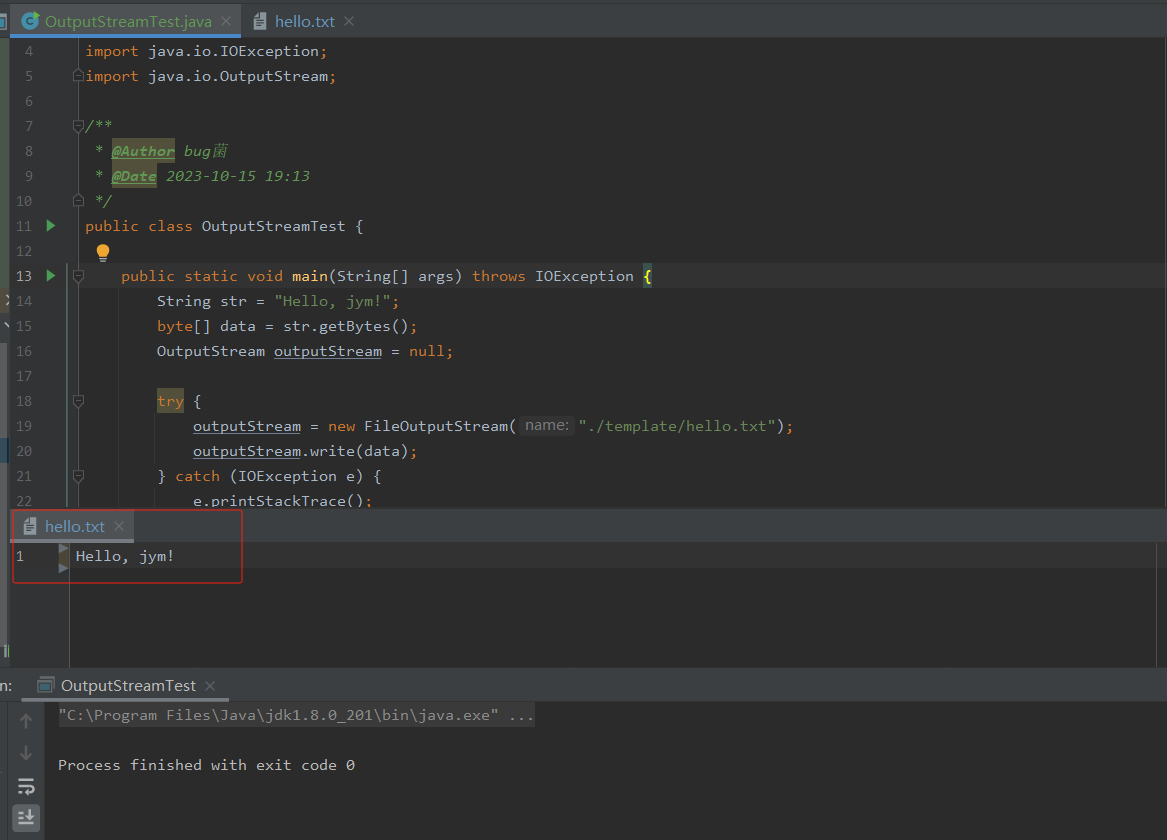Click line number 1 in hello.txt gutter
The image size is (1167, 840).
click(x=20, y=557)
